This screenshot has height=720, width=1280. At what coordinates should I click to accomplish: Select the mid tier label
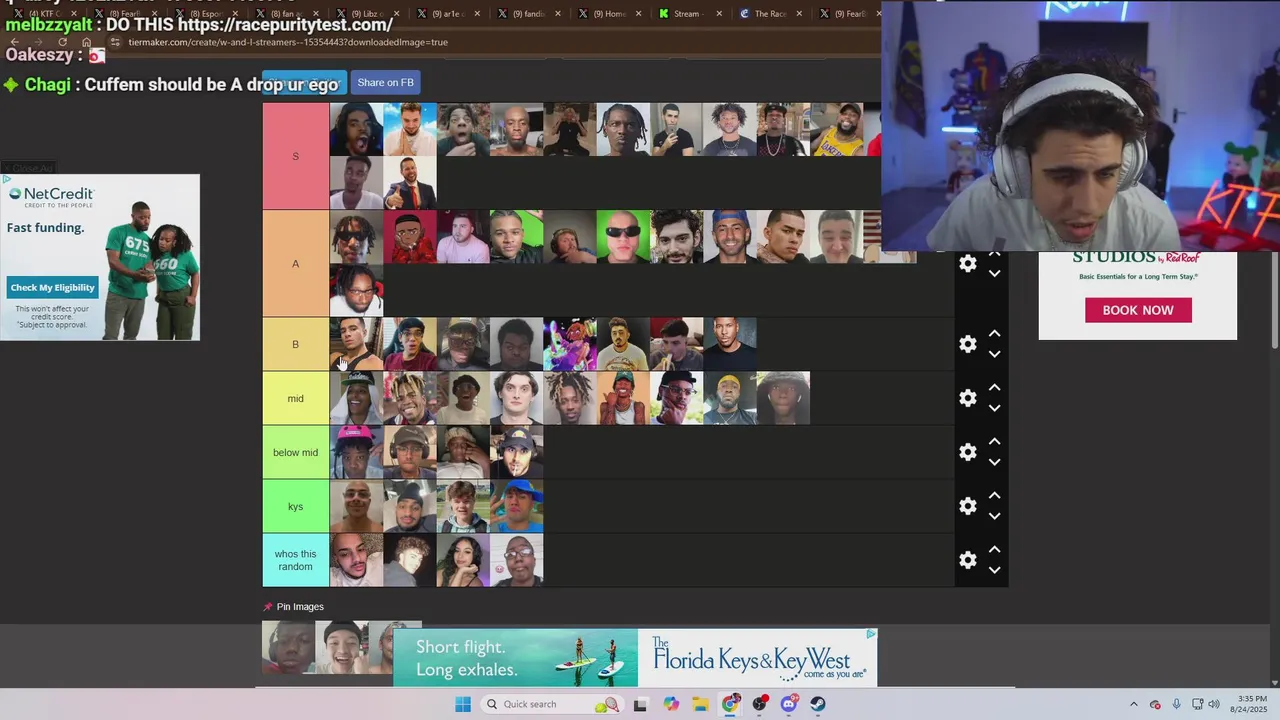click(295, 398)
